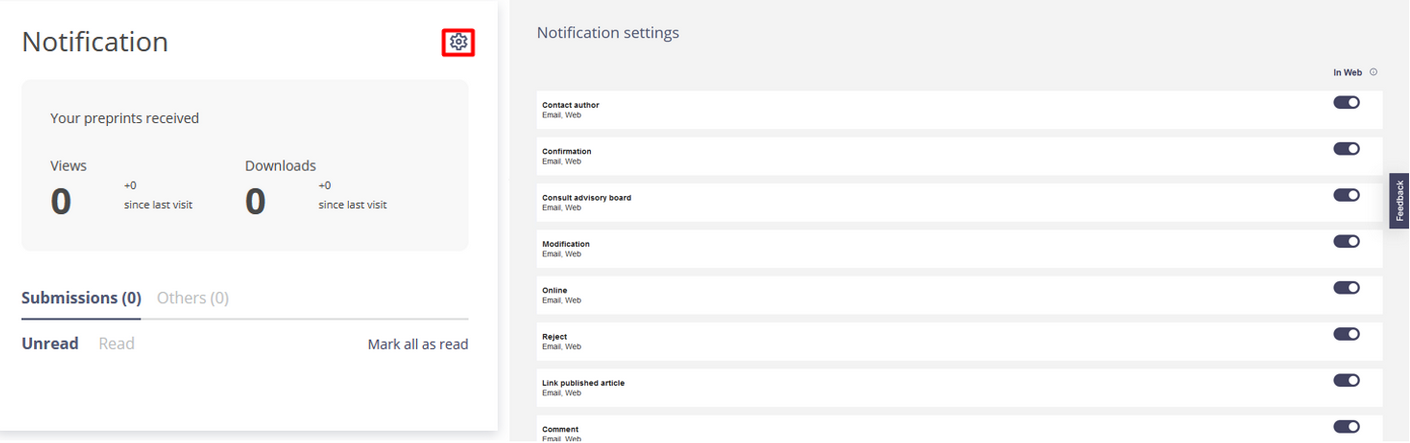Click the Views count number
The image size is (1410, 443).
pyautogui.click(x=61, y=202)
